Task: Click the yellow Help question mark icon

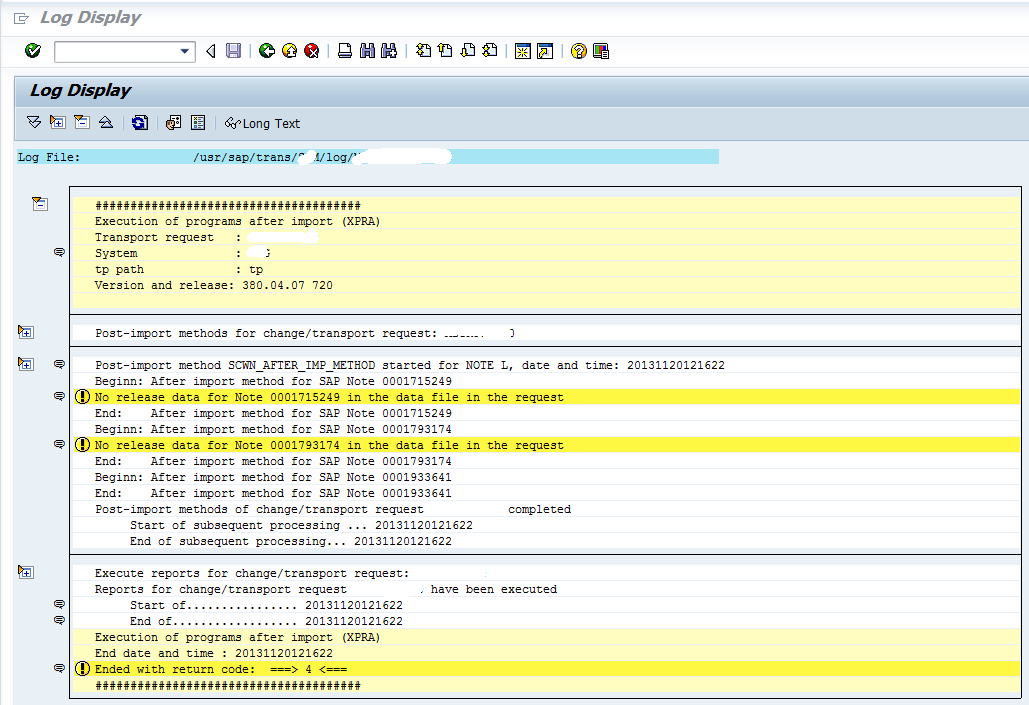Action: click(x=578, y=51)
